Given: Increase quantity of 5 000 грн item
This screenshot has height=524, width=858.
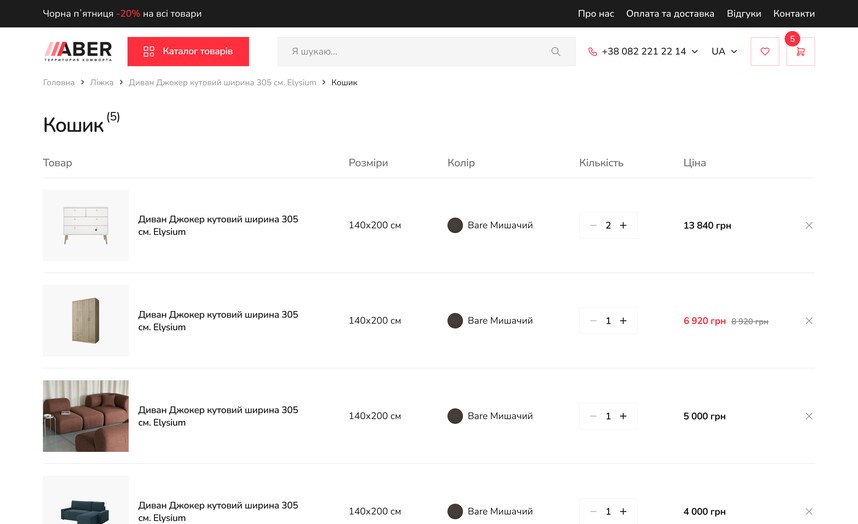Looking at the screenshot, I should pos(623,416).
